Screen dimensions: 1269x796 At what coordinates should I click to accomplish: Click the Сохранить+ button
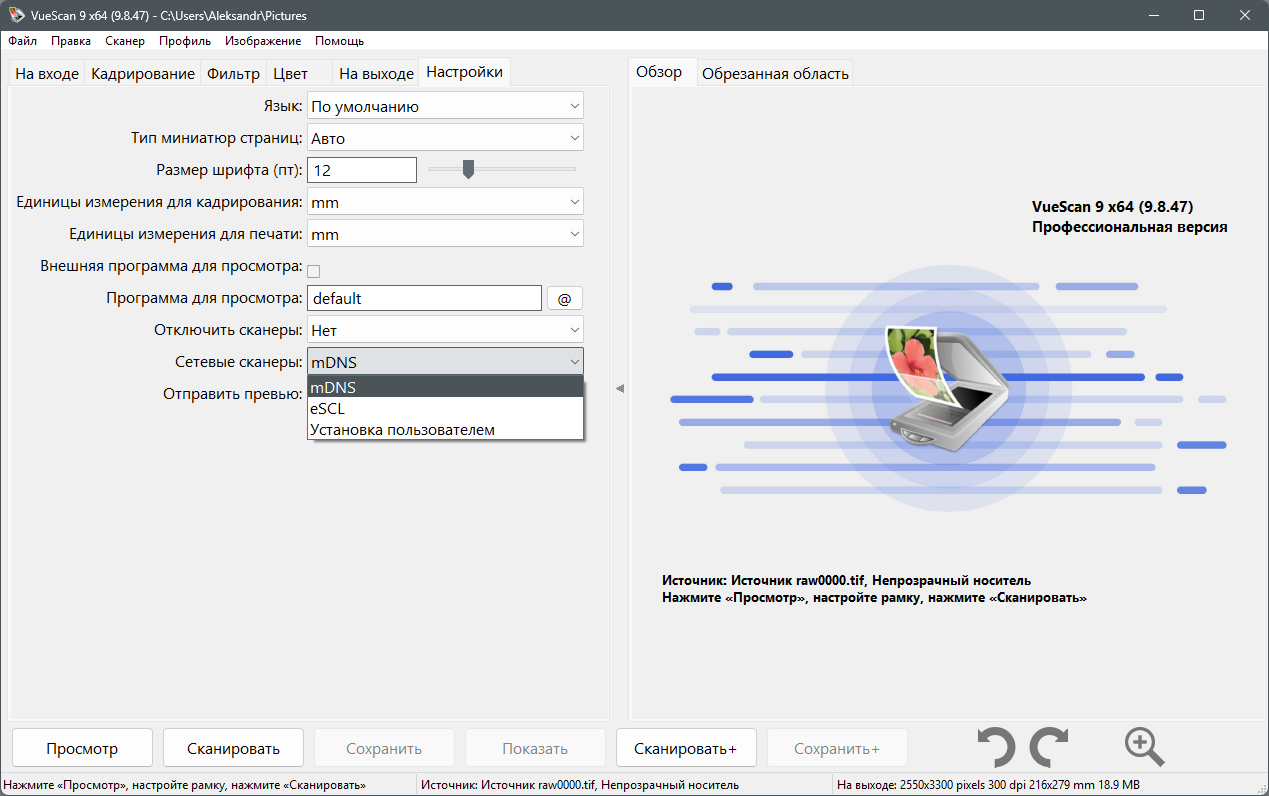pyautogui.click(x=837, y=748)
